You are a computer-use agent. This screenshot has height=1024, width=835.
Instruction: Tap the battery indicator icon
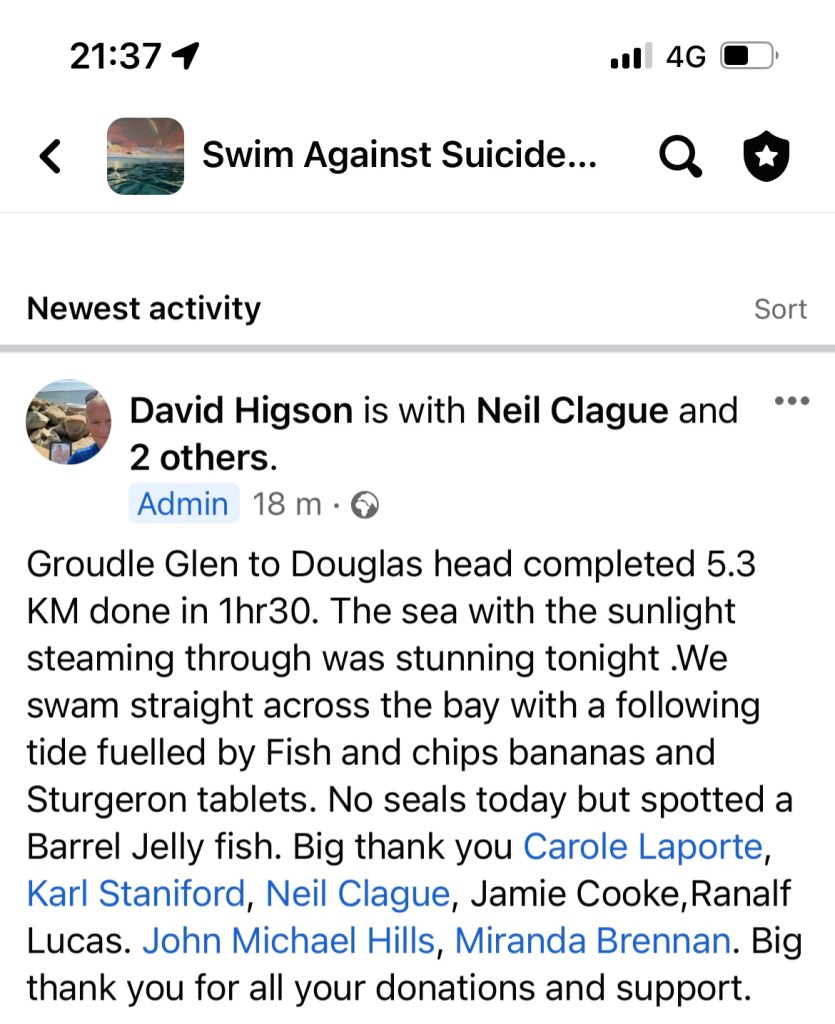click(750, 56)
